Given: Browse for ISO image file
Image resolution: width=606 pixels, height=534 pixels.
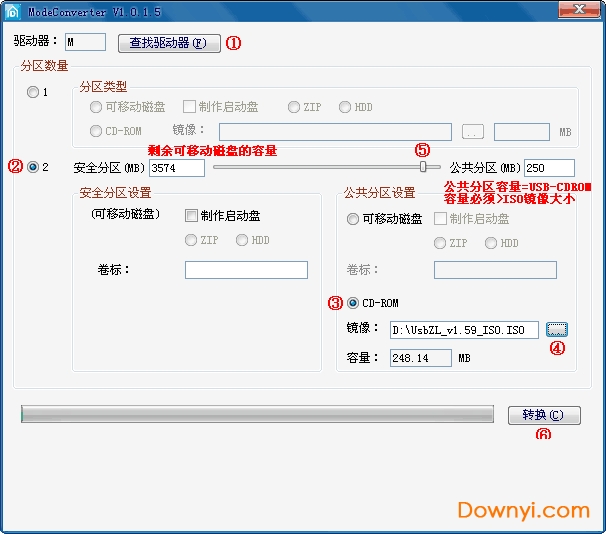Looking at the screenshot, I should pos(557,329).
